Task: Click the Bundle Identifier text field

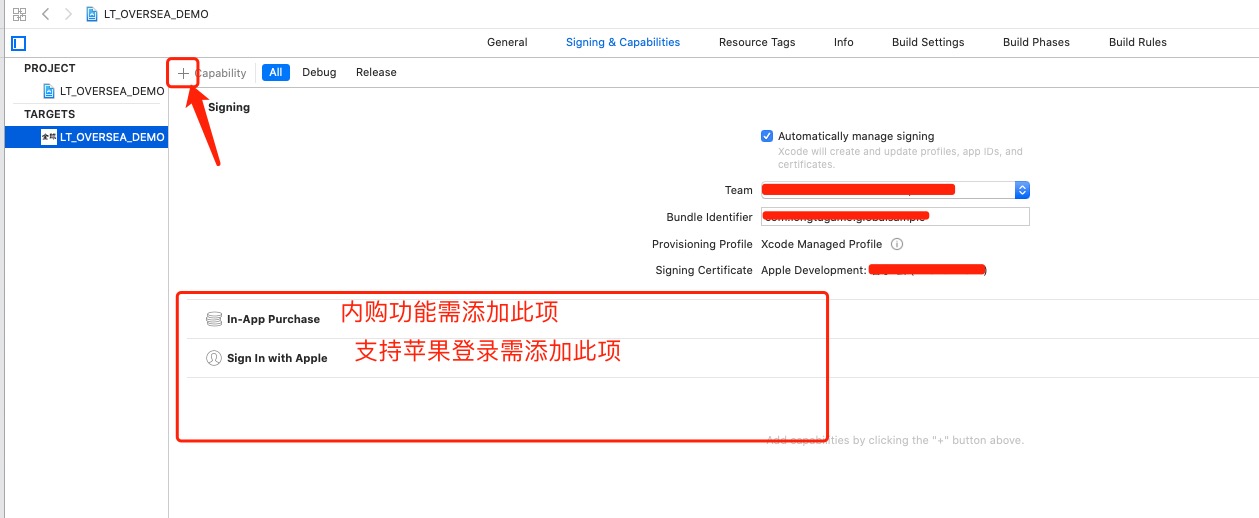Action: [894, 217]
